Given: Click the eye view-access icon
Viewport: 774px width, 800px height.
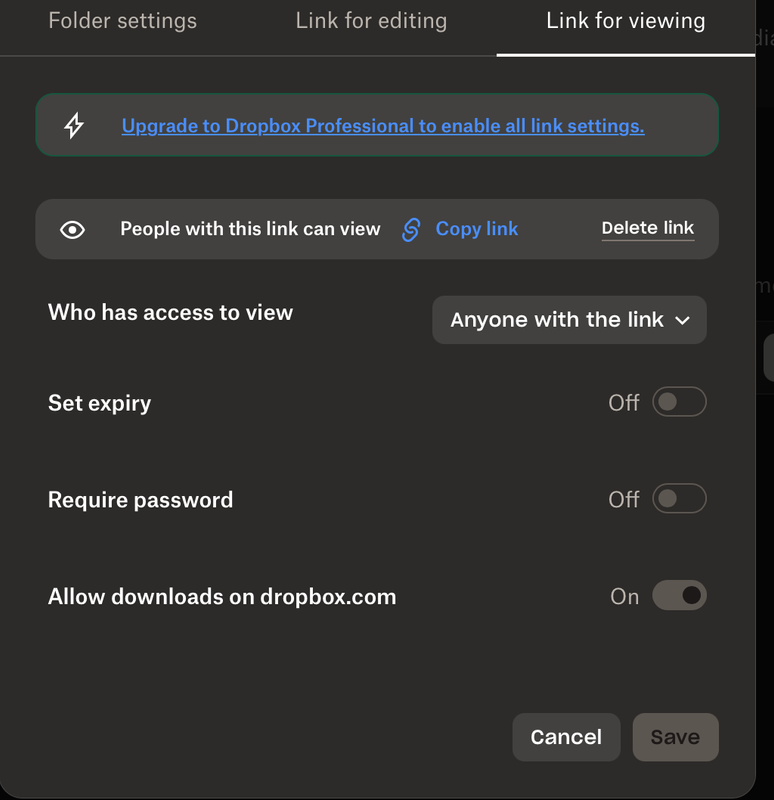Looking at the screenshot, I should (72, 230).
